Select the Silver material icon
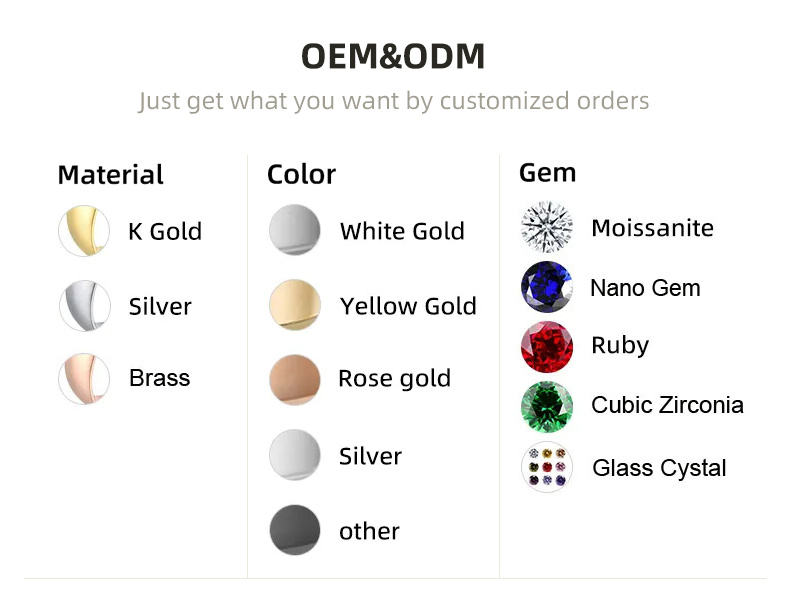 pos(84,306)
